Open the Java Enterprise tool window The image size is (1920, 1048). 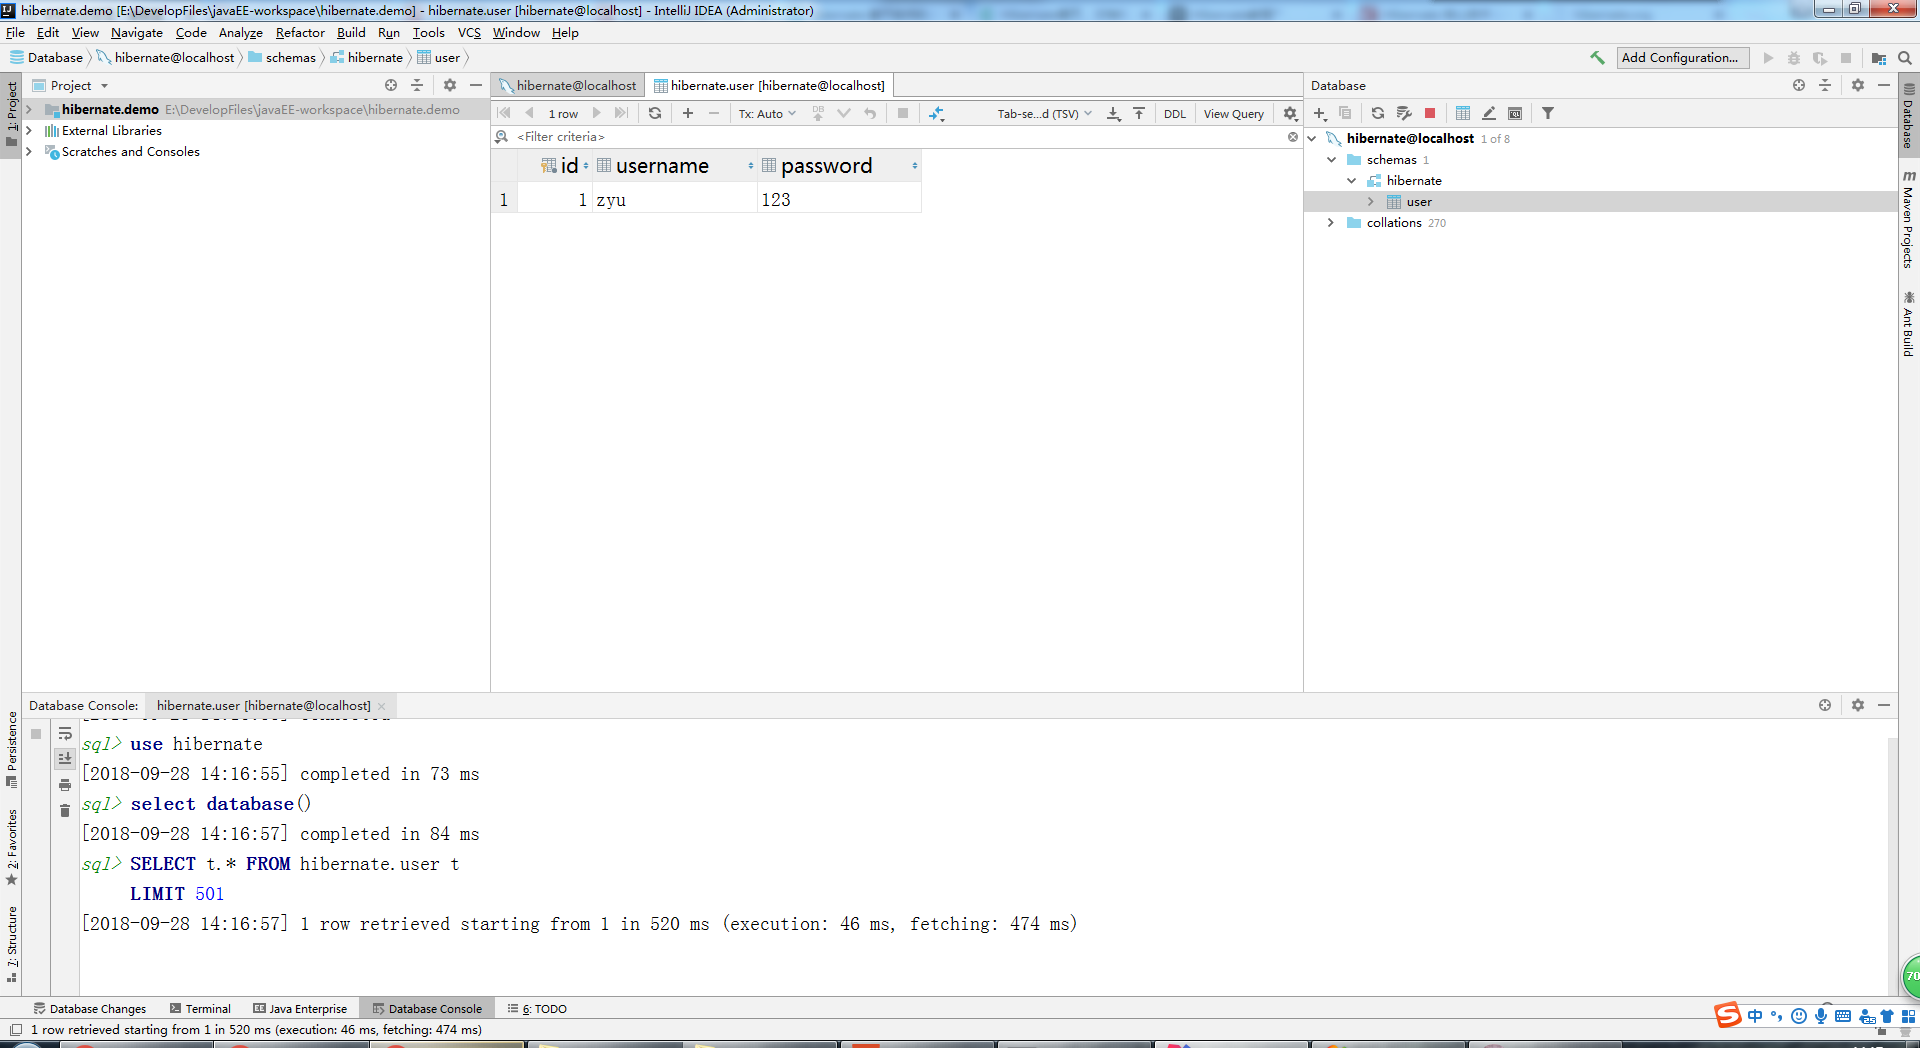[x=300, y=1009]
